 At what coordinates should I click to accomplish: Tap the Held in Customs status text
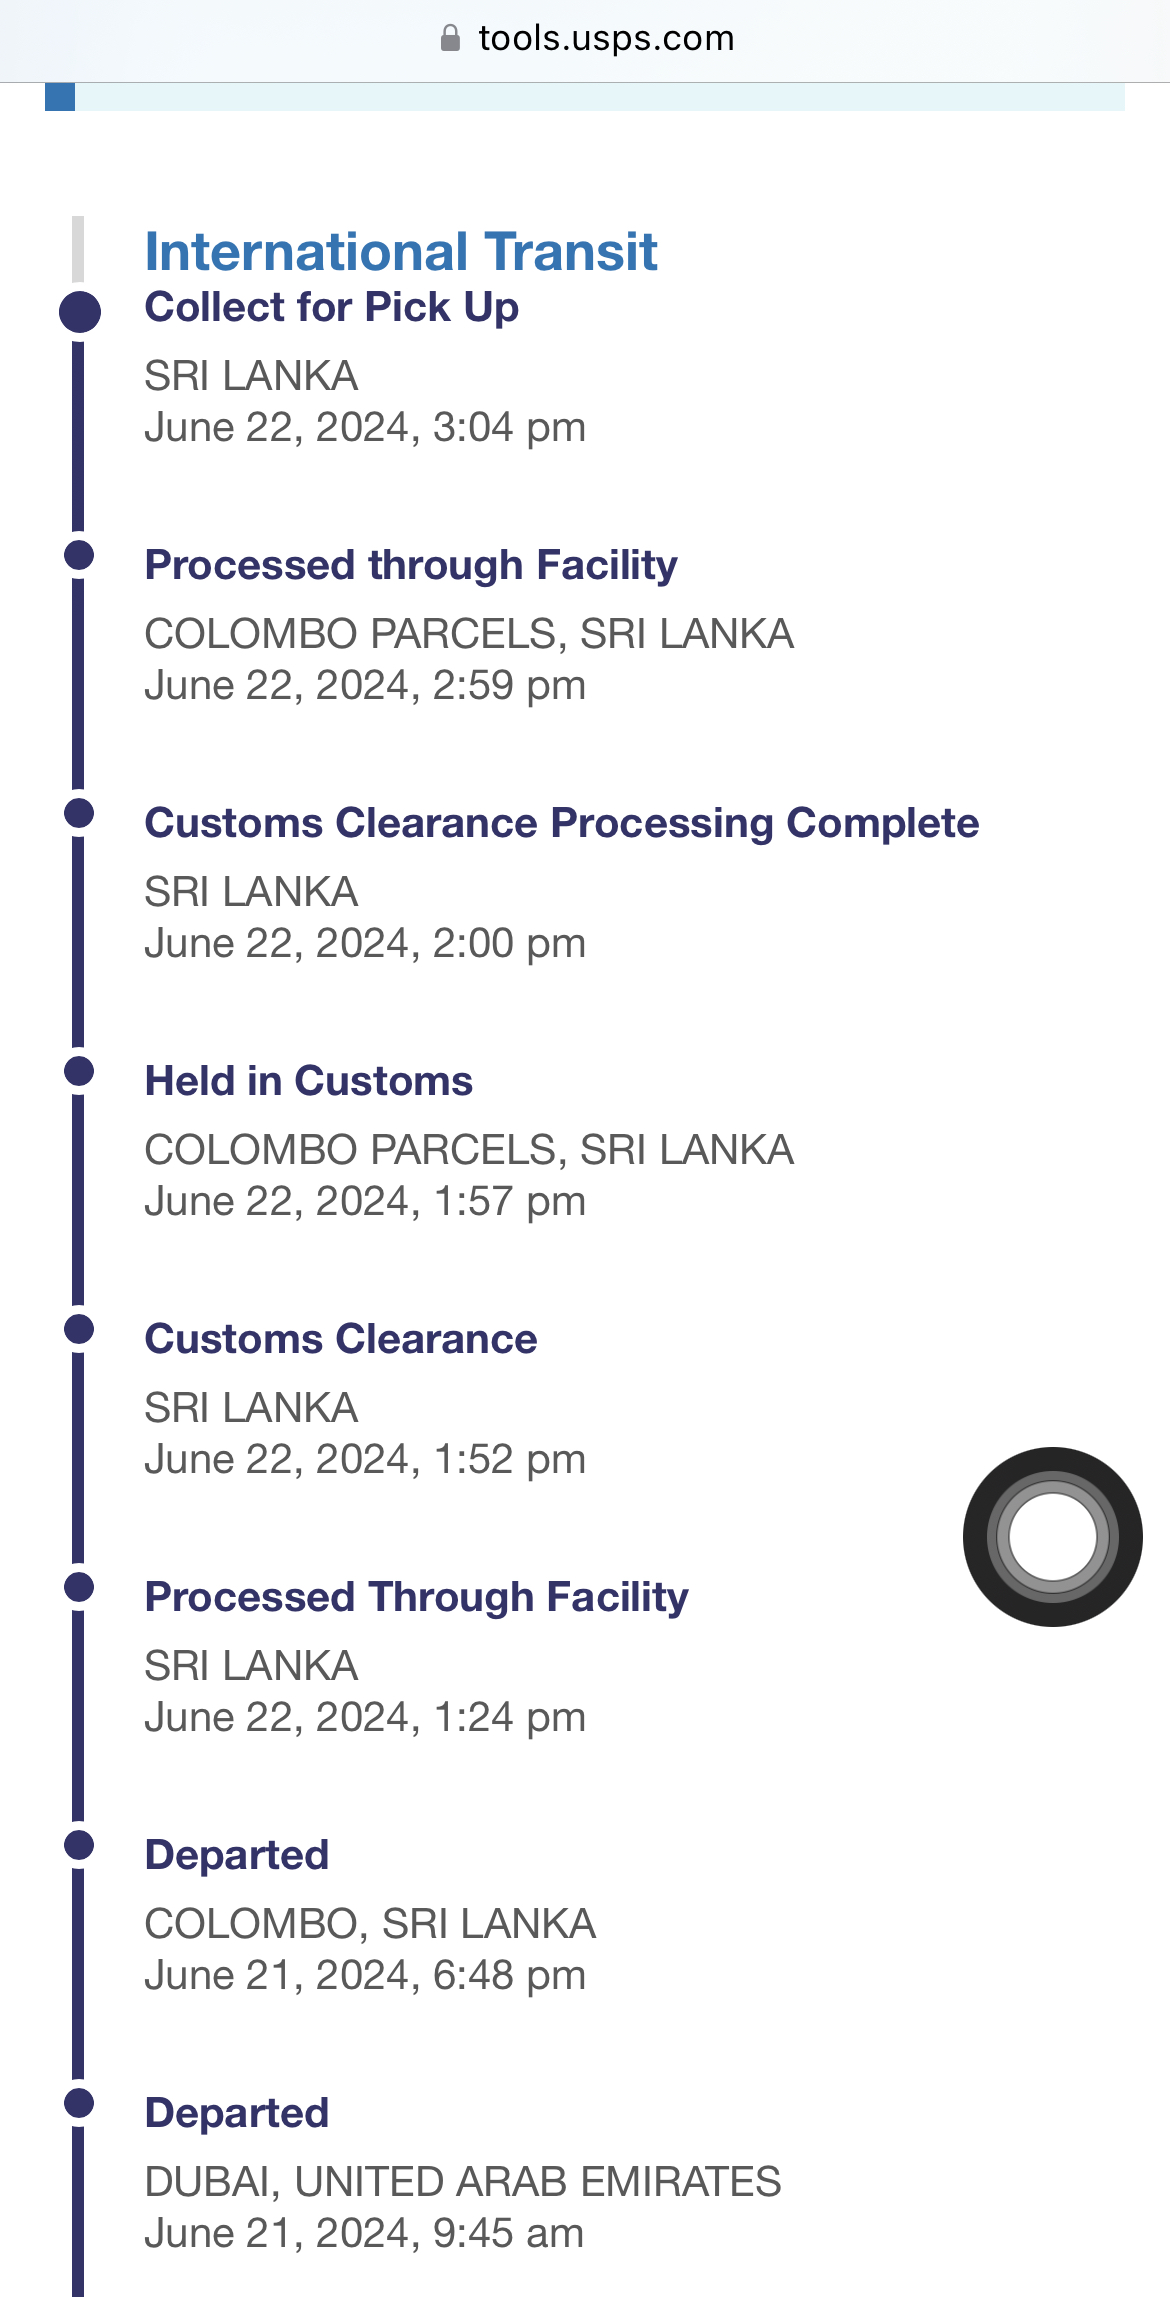309,1081
